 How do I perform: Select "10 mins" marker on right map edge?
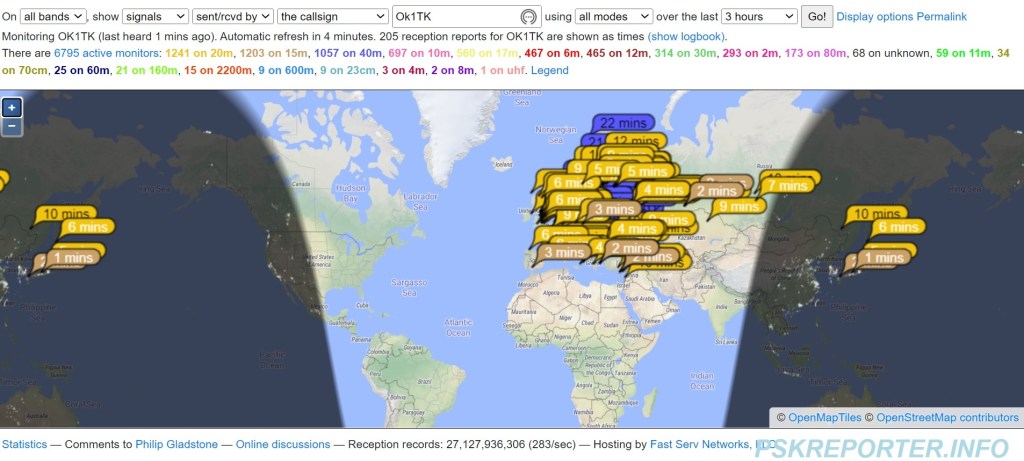pyautogui.click(x=877, y=214)
